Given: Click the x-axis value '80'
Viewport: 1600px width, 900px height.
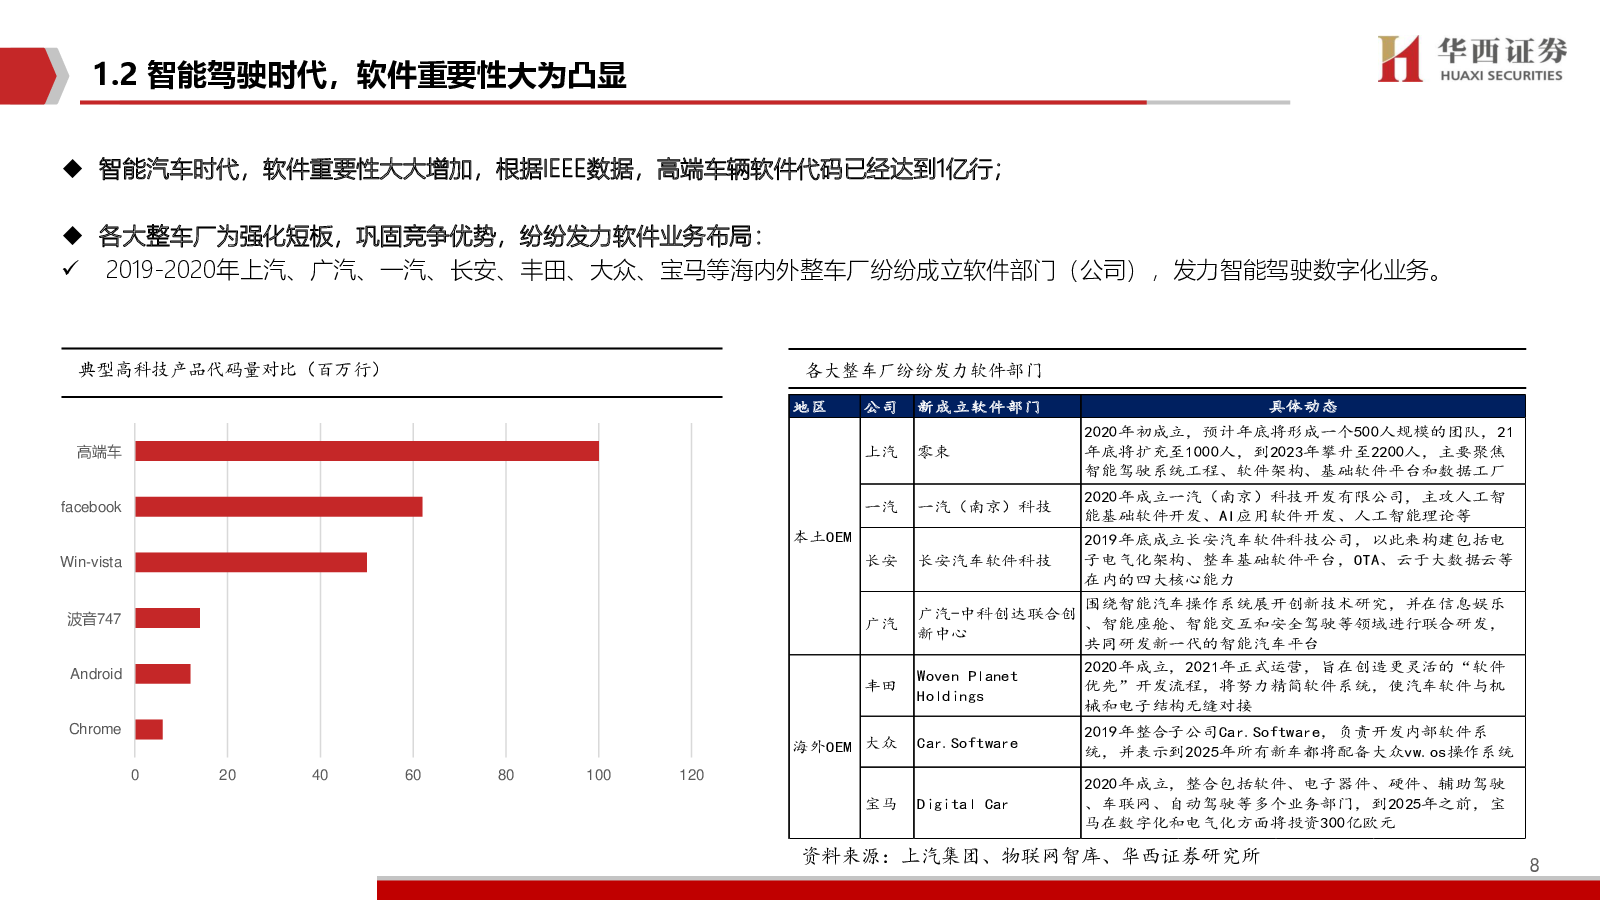Looking at the screenshot, I should click(506, 775).
